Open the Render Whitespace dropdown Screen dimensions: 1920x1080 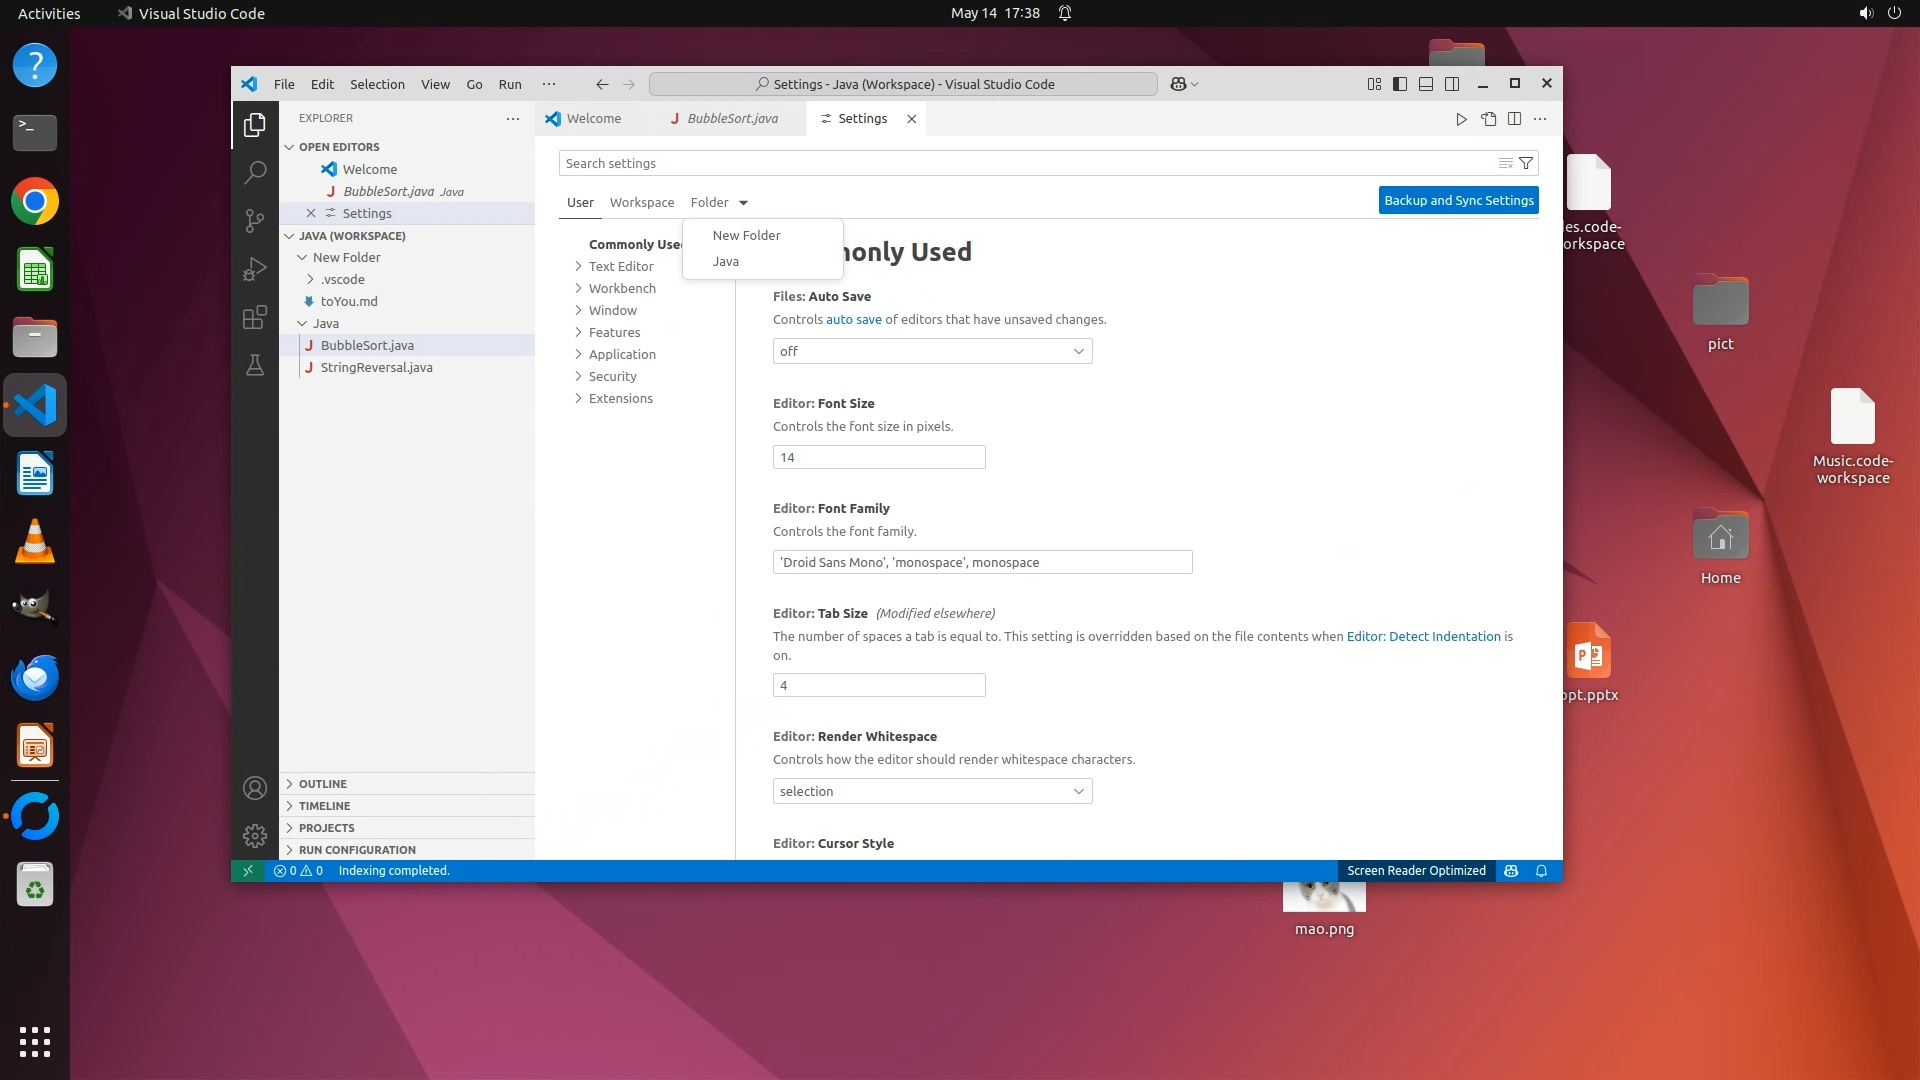point(932,791)
